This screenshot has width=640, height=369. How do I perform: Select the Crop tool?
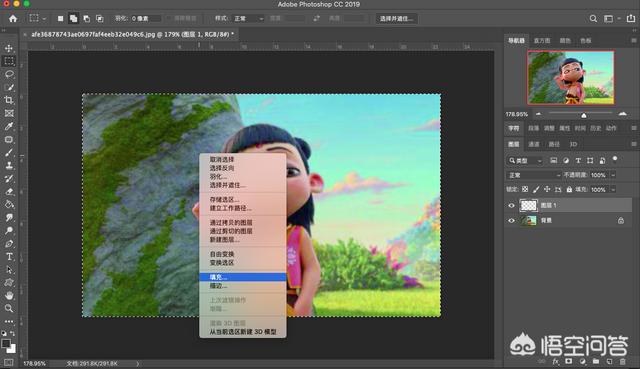click(x=9, y=100)
